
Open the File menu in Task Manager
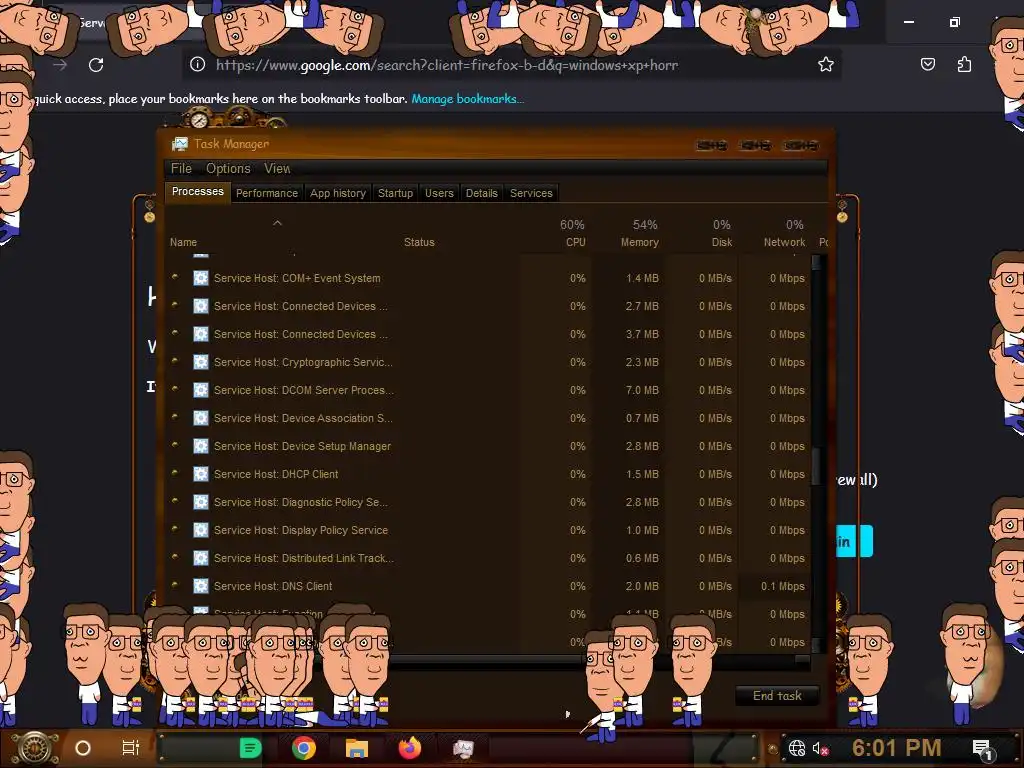tap(181, 168)
